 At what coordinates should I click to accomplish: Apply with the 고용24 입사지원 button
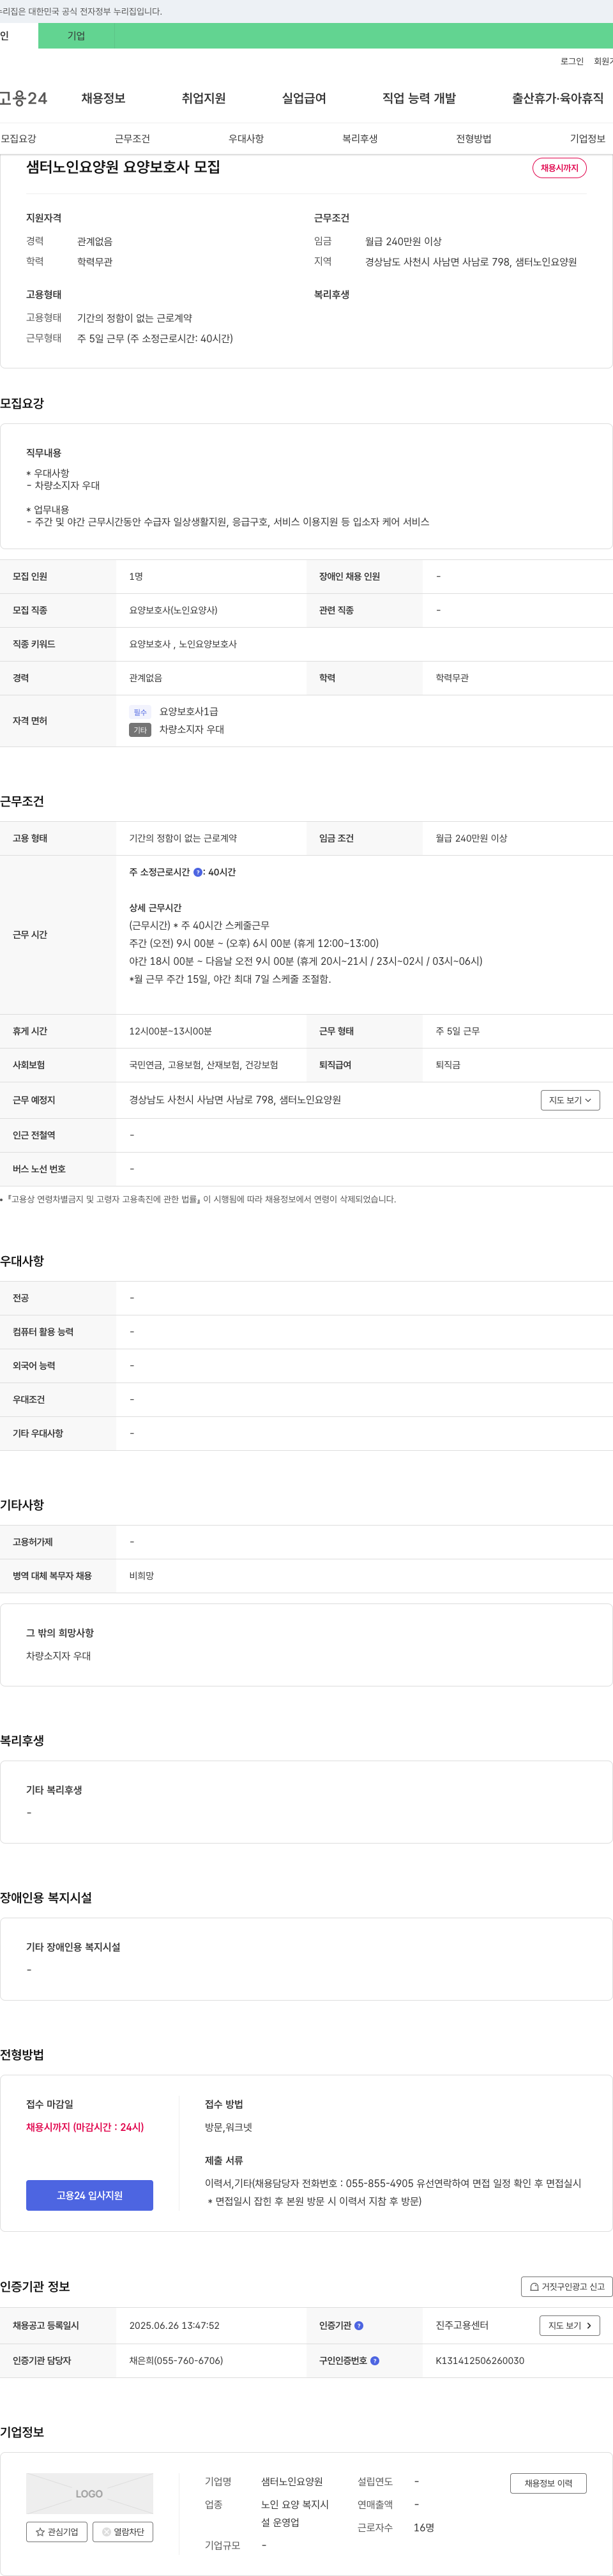pos(89,2195)
